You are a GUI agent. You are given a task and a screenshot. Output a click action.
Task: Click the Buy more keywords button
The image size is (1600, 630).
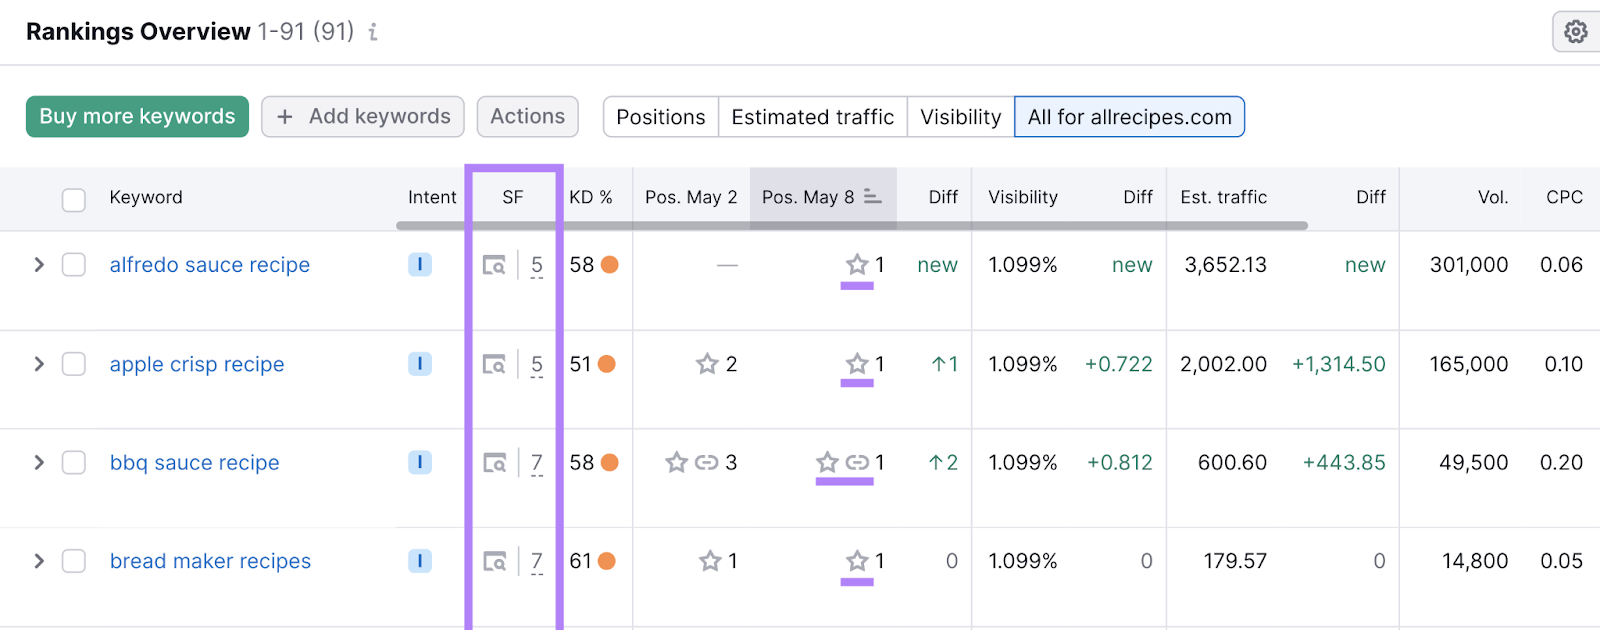pyautogui.click(x=137, y=117)
